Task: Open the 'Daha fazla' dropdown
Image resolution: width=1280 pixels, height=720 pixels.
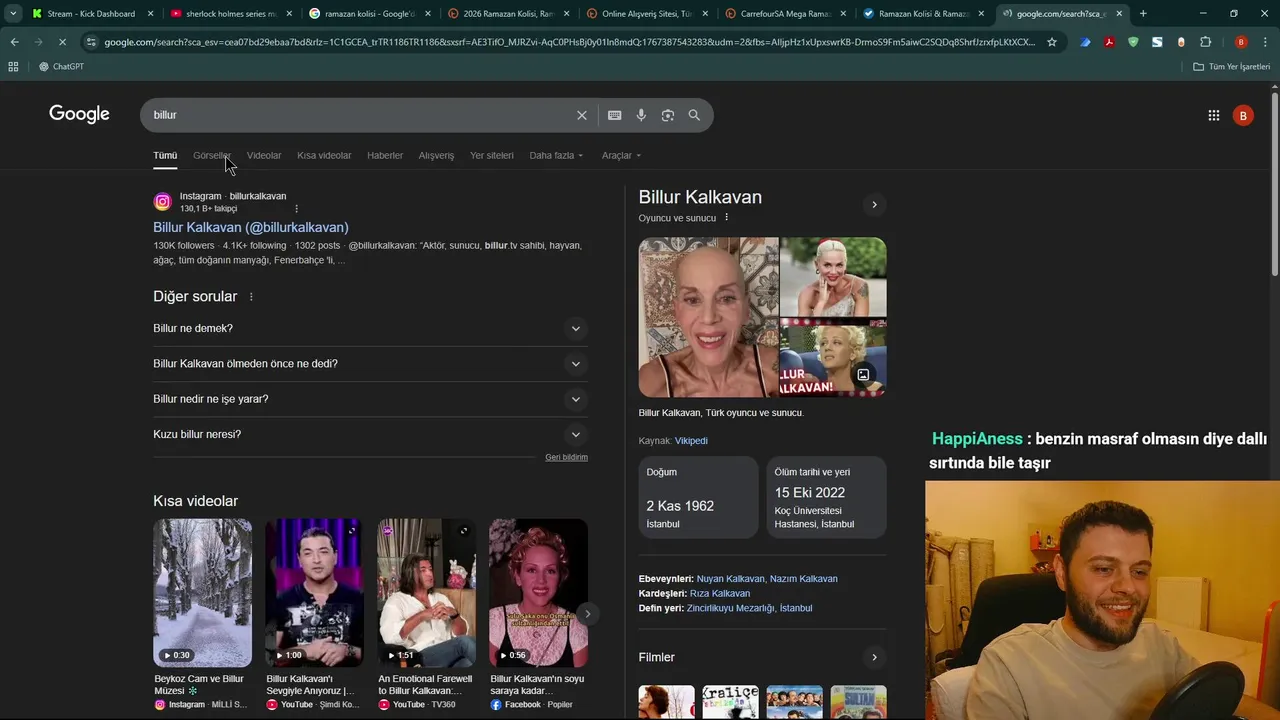Action: (x=556, y=155)
